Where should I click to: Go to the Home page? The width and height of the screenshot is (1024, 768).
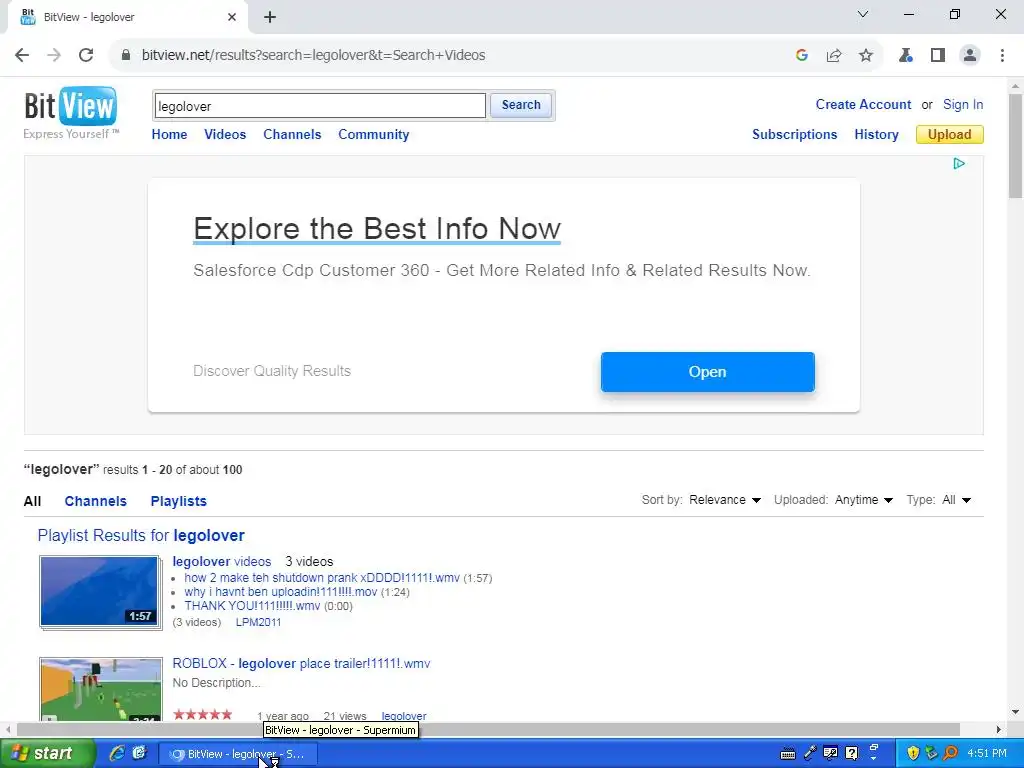click(169, 135)
